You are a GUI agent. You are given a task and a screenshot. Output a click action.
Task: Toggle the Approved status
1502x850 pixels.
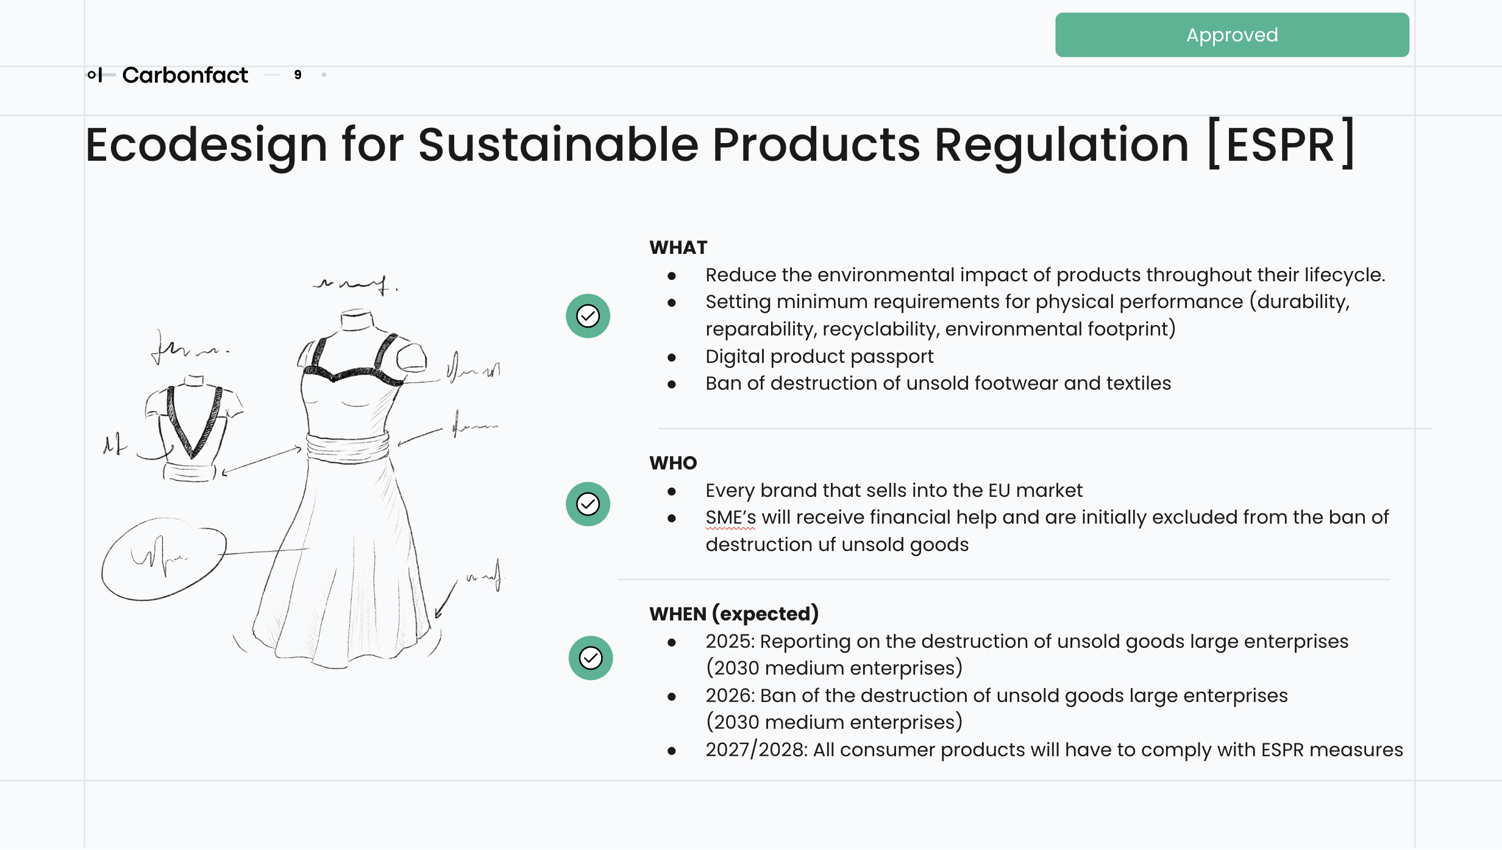tap(1232, 34)
